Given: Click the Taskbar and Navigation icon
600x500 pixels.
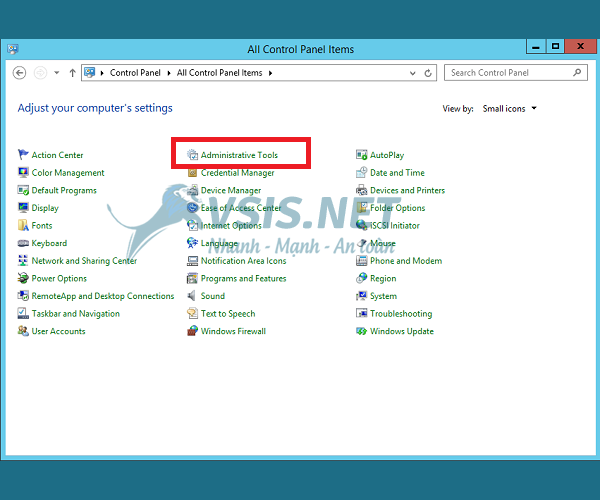Looking at the screenshot, I should pos(23,313).
